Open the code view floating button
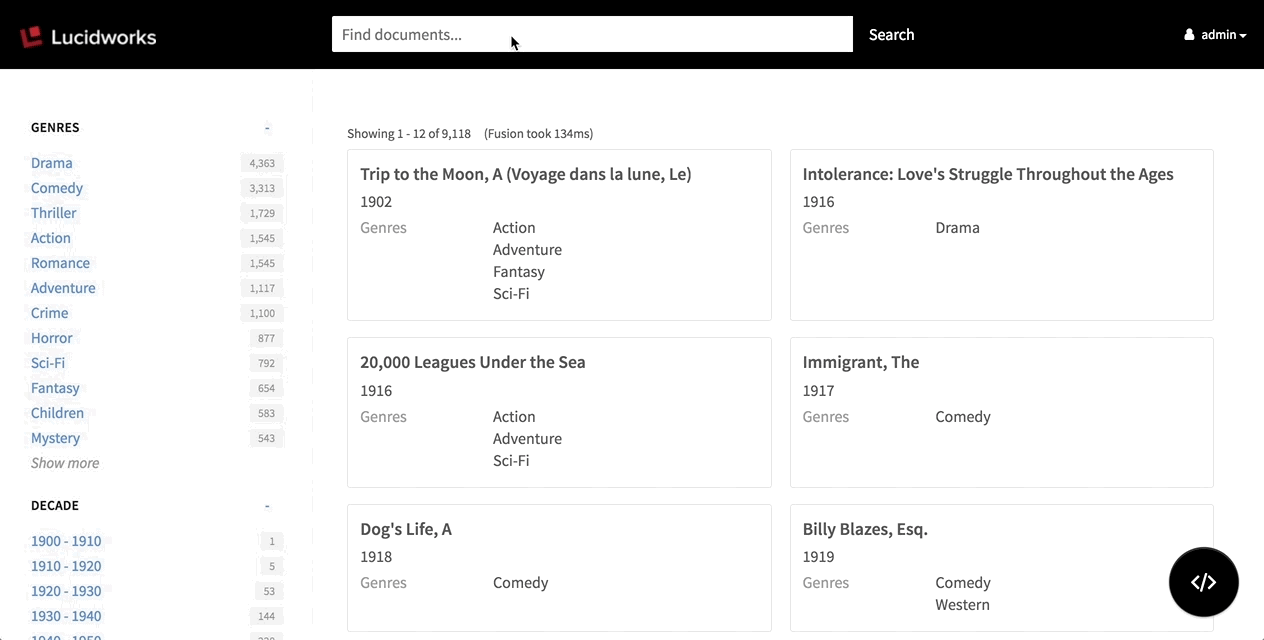Screen dimensions: 1264x640 [x=1203, y=582]
